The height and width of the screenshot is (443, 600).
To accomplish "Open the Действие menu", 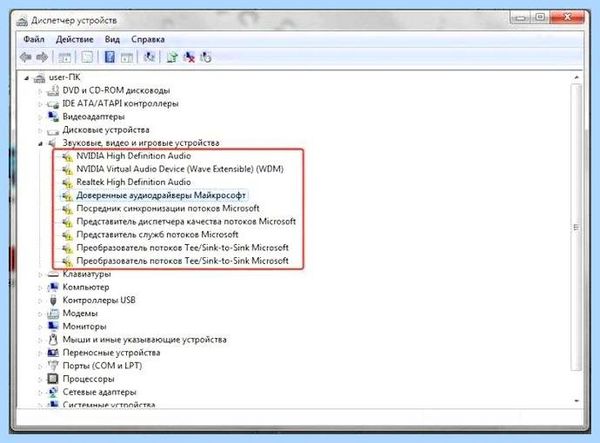I will [75, 39].
